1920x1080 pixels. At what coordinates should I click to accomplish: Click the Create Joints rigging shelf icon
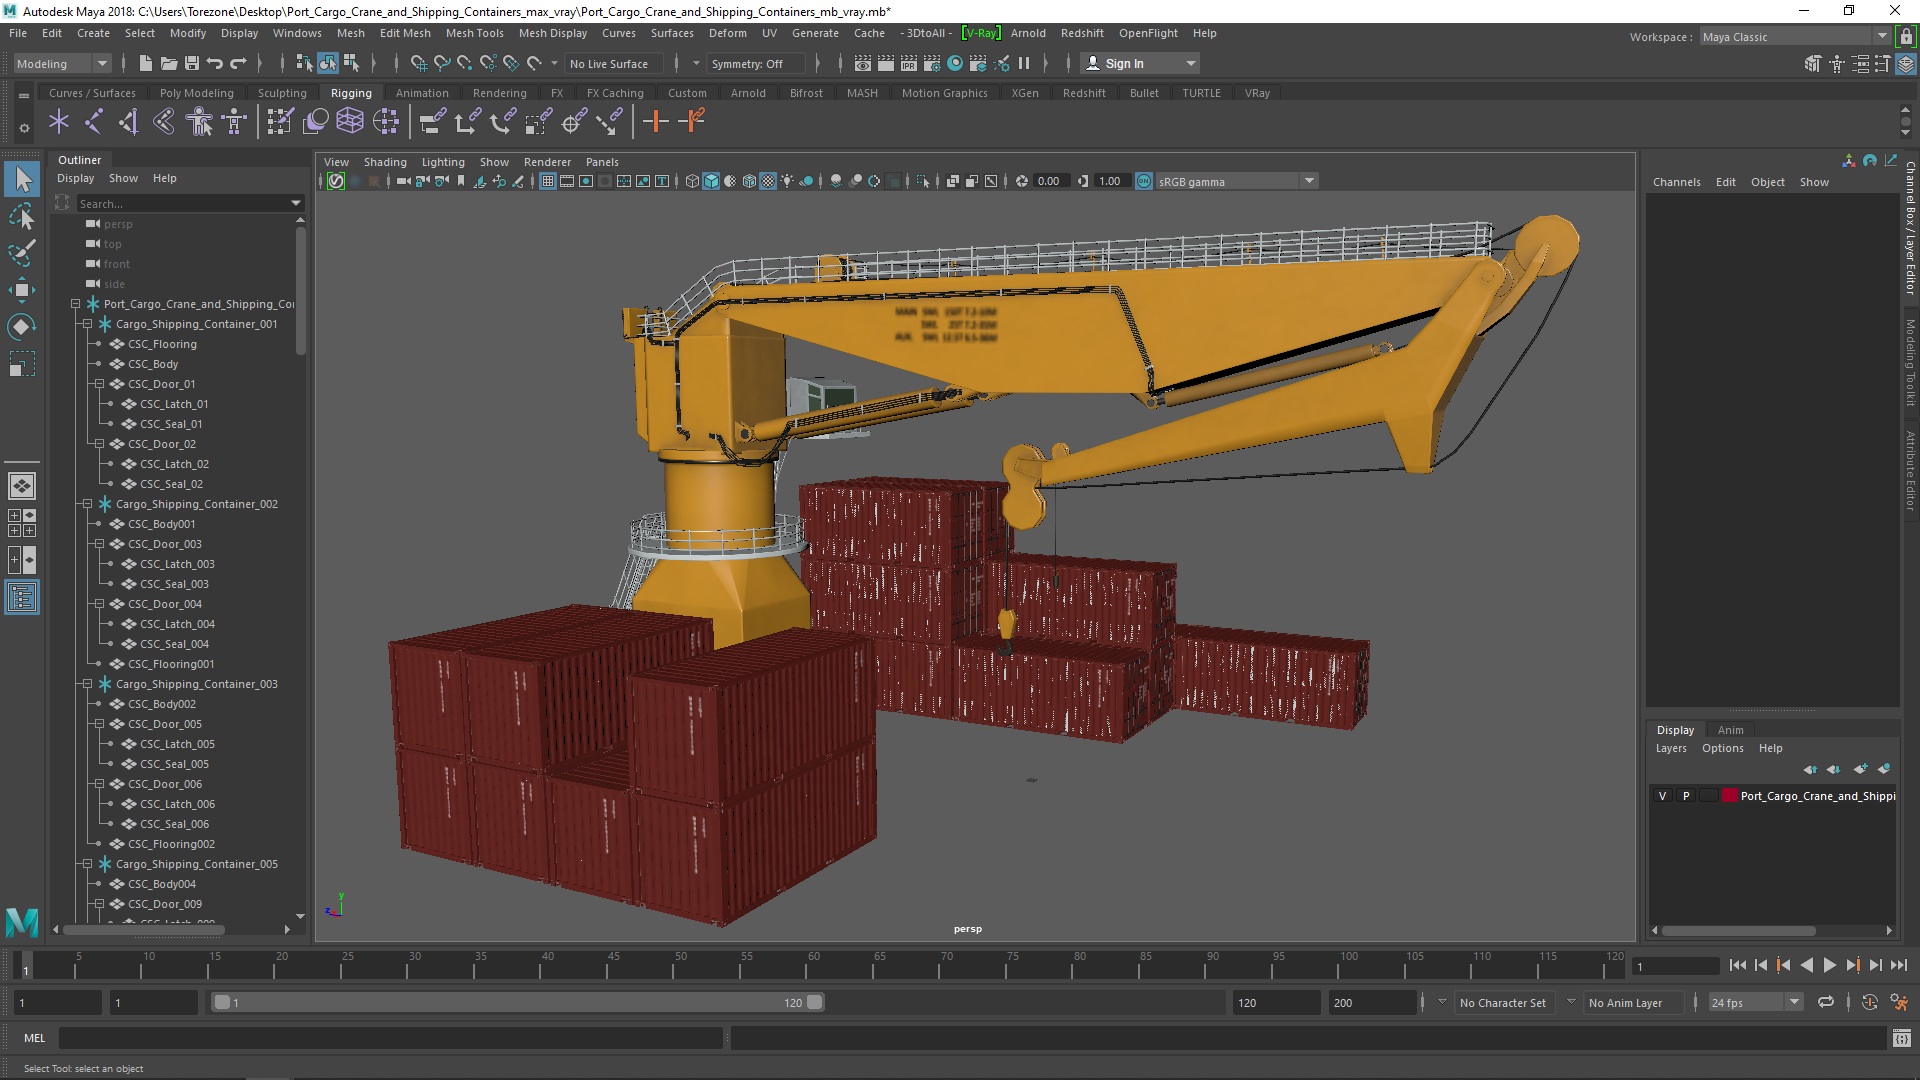point(94,122)
